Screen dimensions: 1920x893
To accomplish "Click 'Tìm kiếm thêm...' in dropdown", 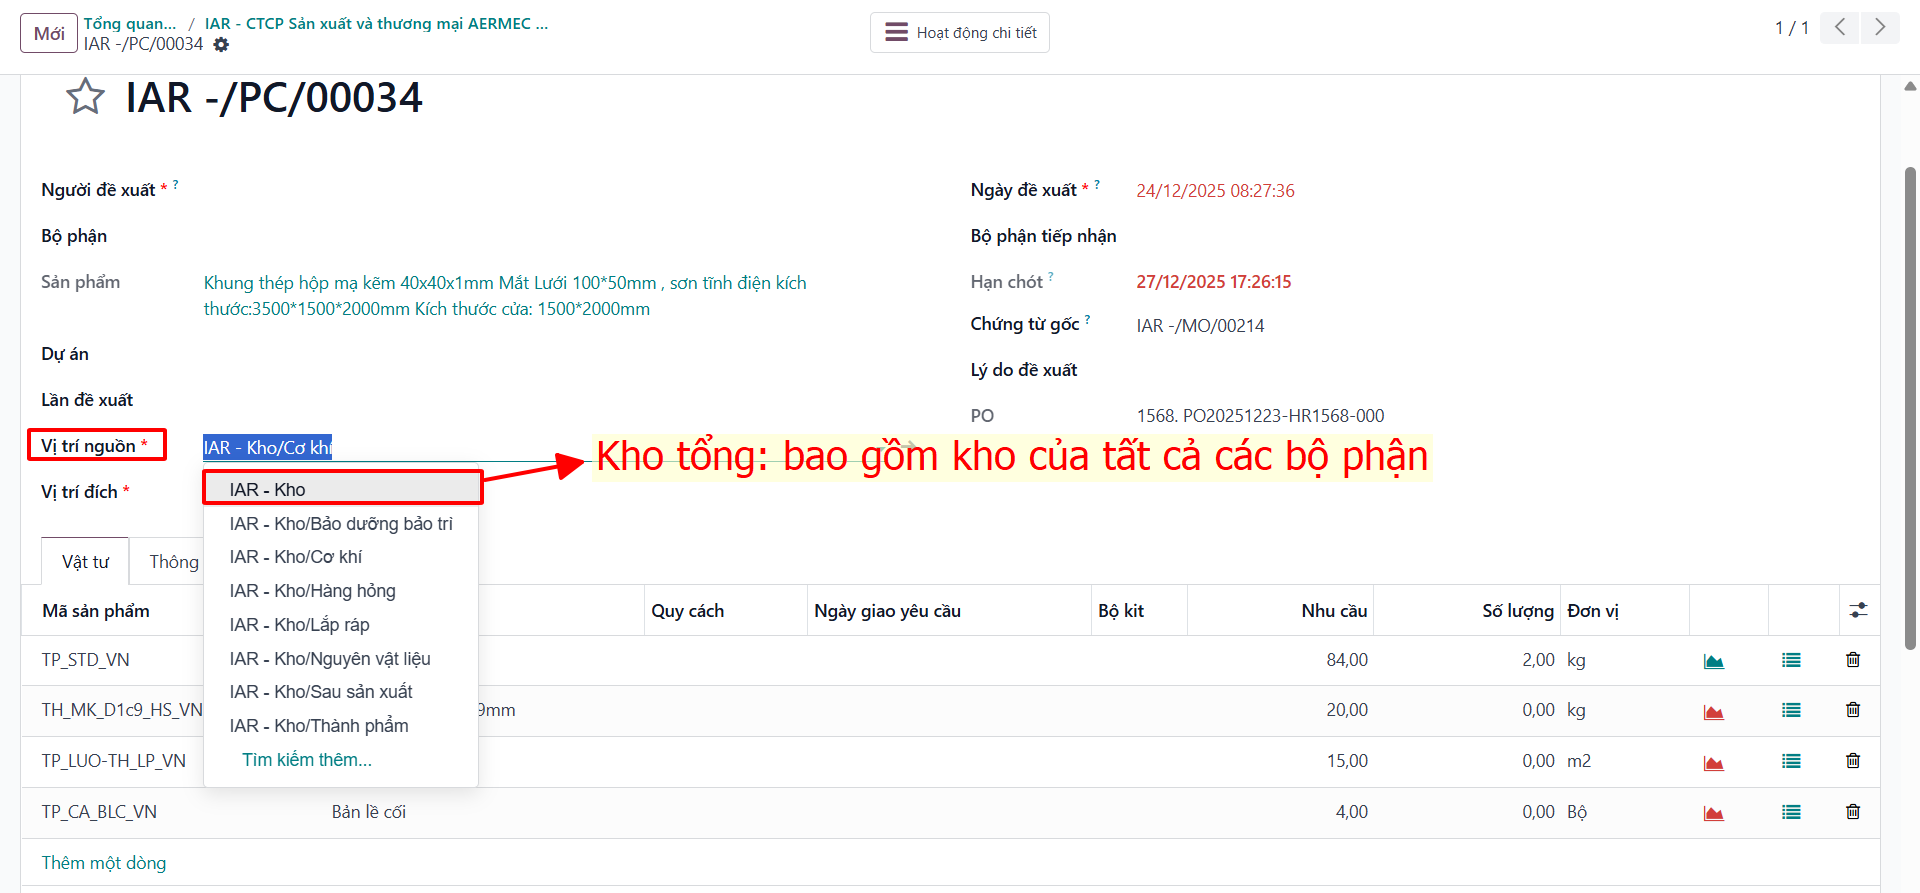I will pyautogui.click(x=307, y=760).
